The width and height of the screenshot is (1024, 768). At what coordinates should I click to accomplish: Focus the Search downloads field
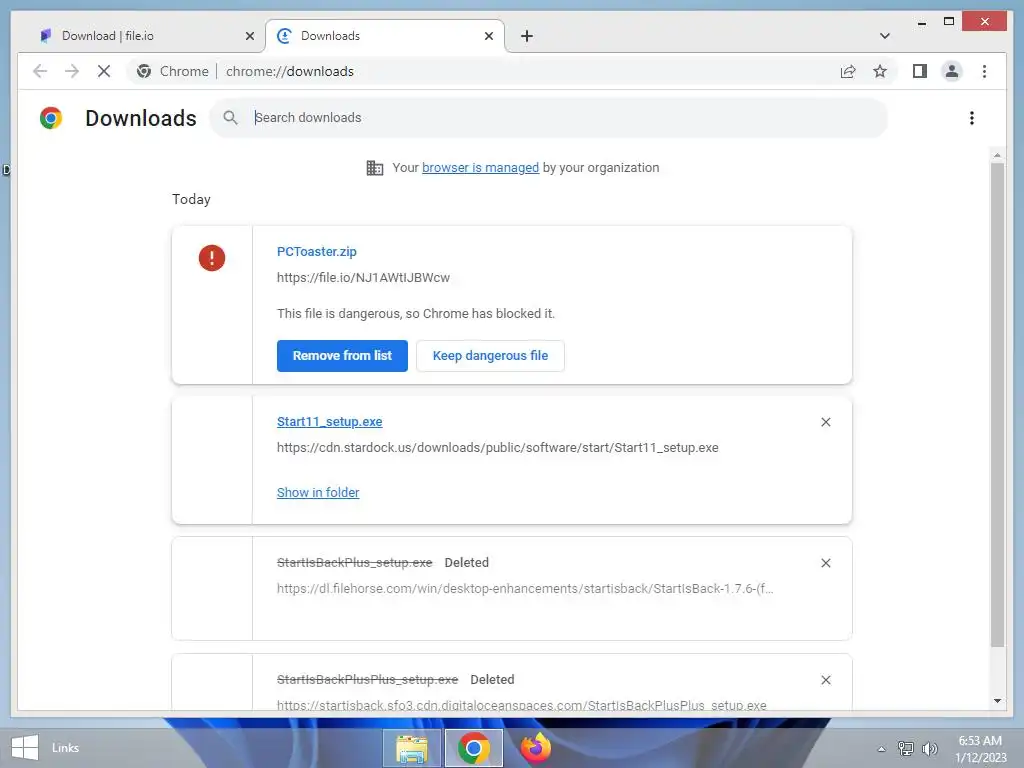coord(549,118)
